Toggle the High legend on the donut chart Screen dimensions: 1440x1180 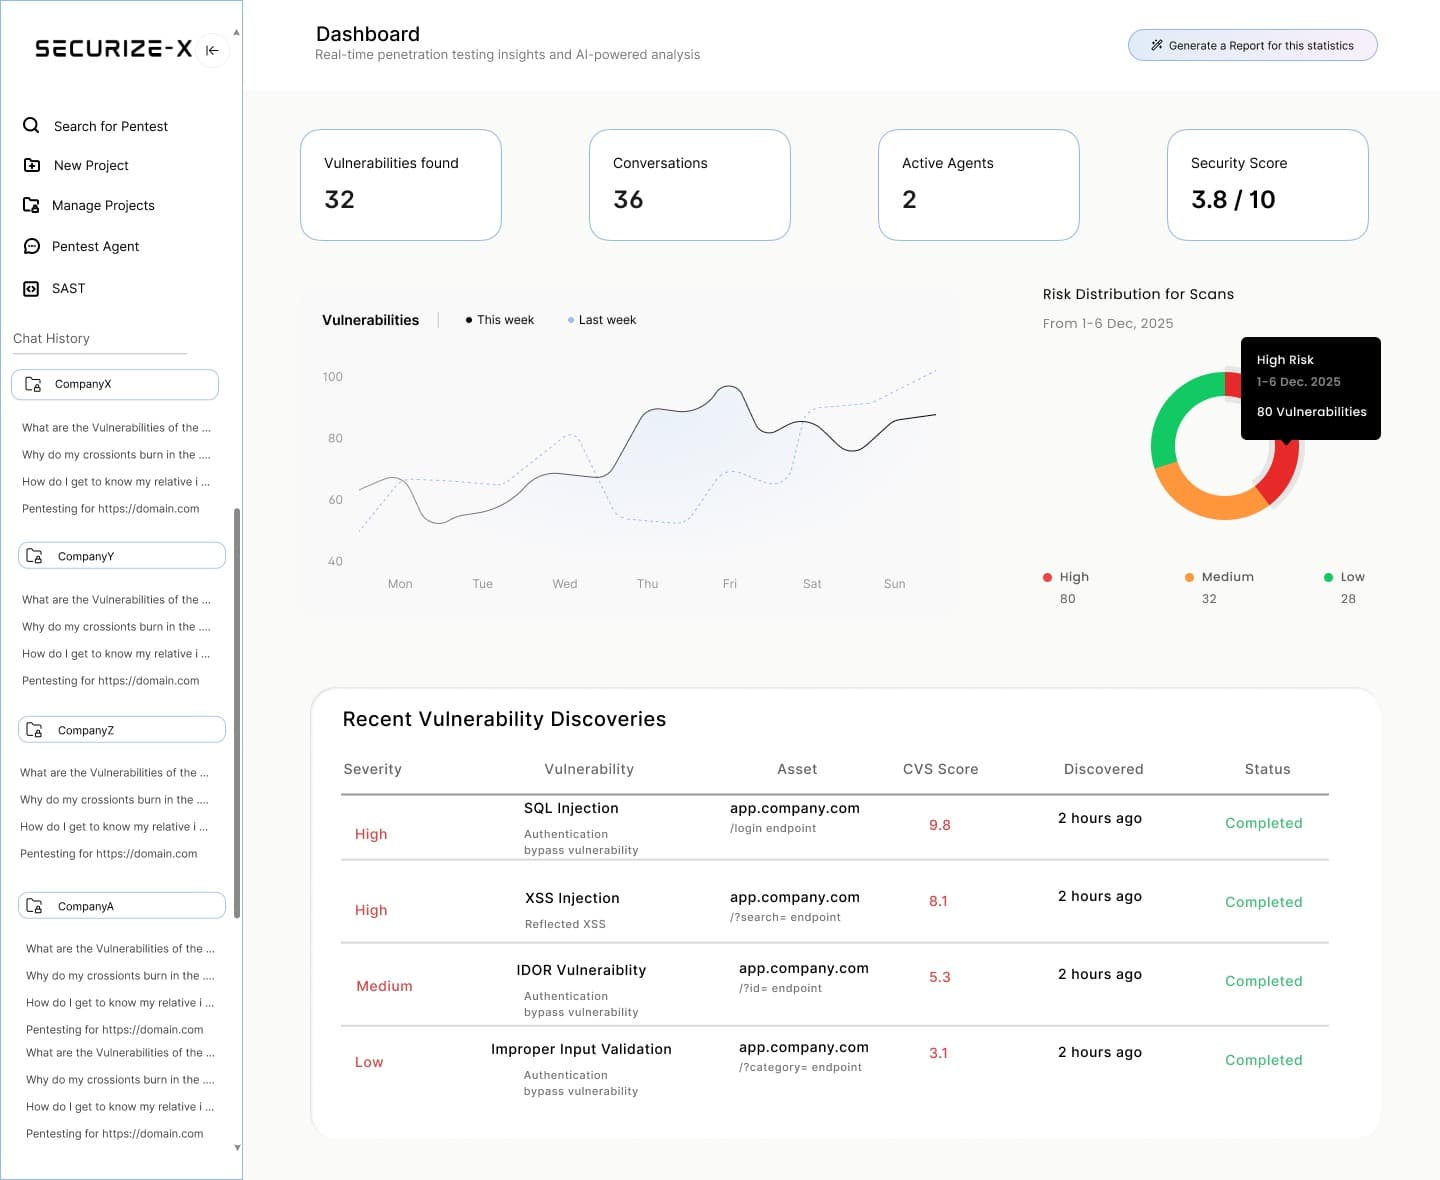point(1068,577)
